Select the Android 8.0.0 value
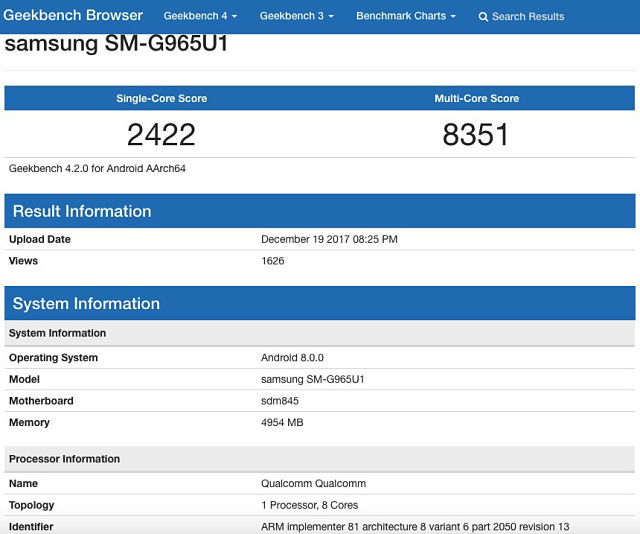Image resolution: width=640 pixels, height=534 pixels. [292, 358]
